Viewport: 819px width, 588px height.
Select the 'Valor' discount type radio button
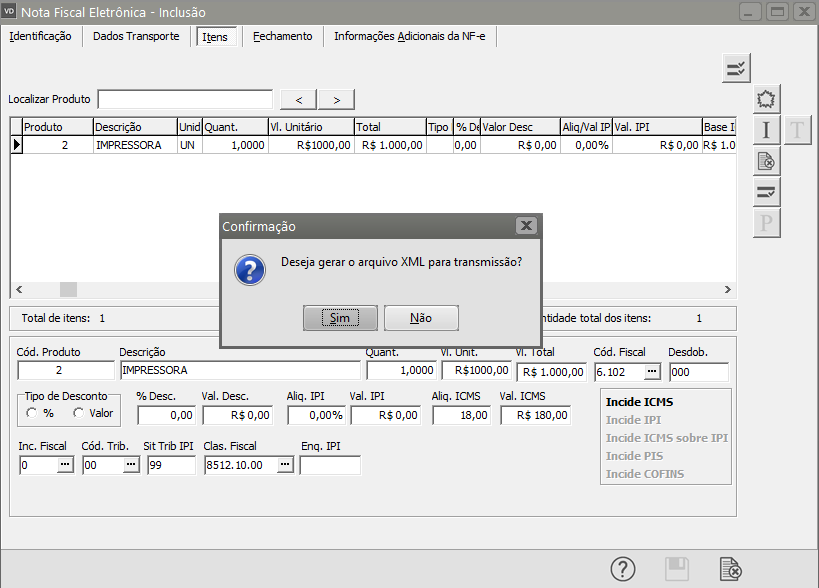(79, 413)
